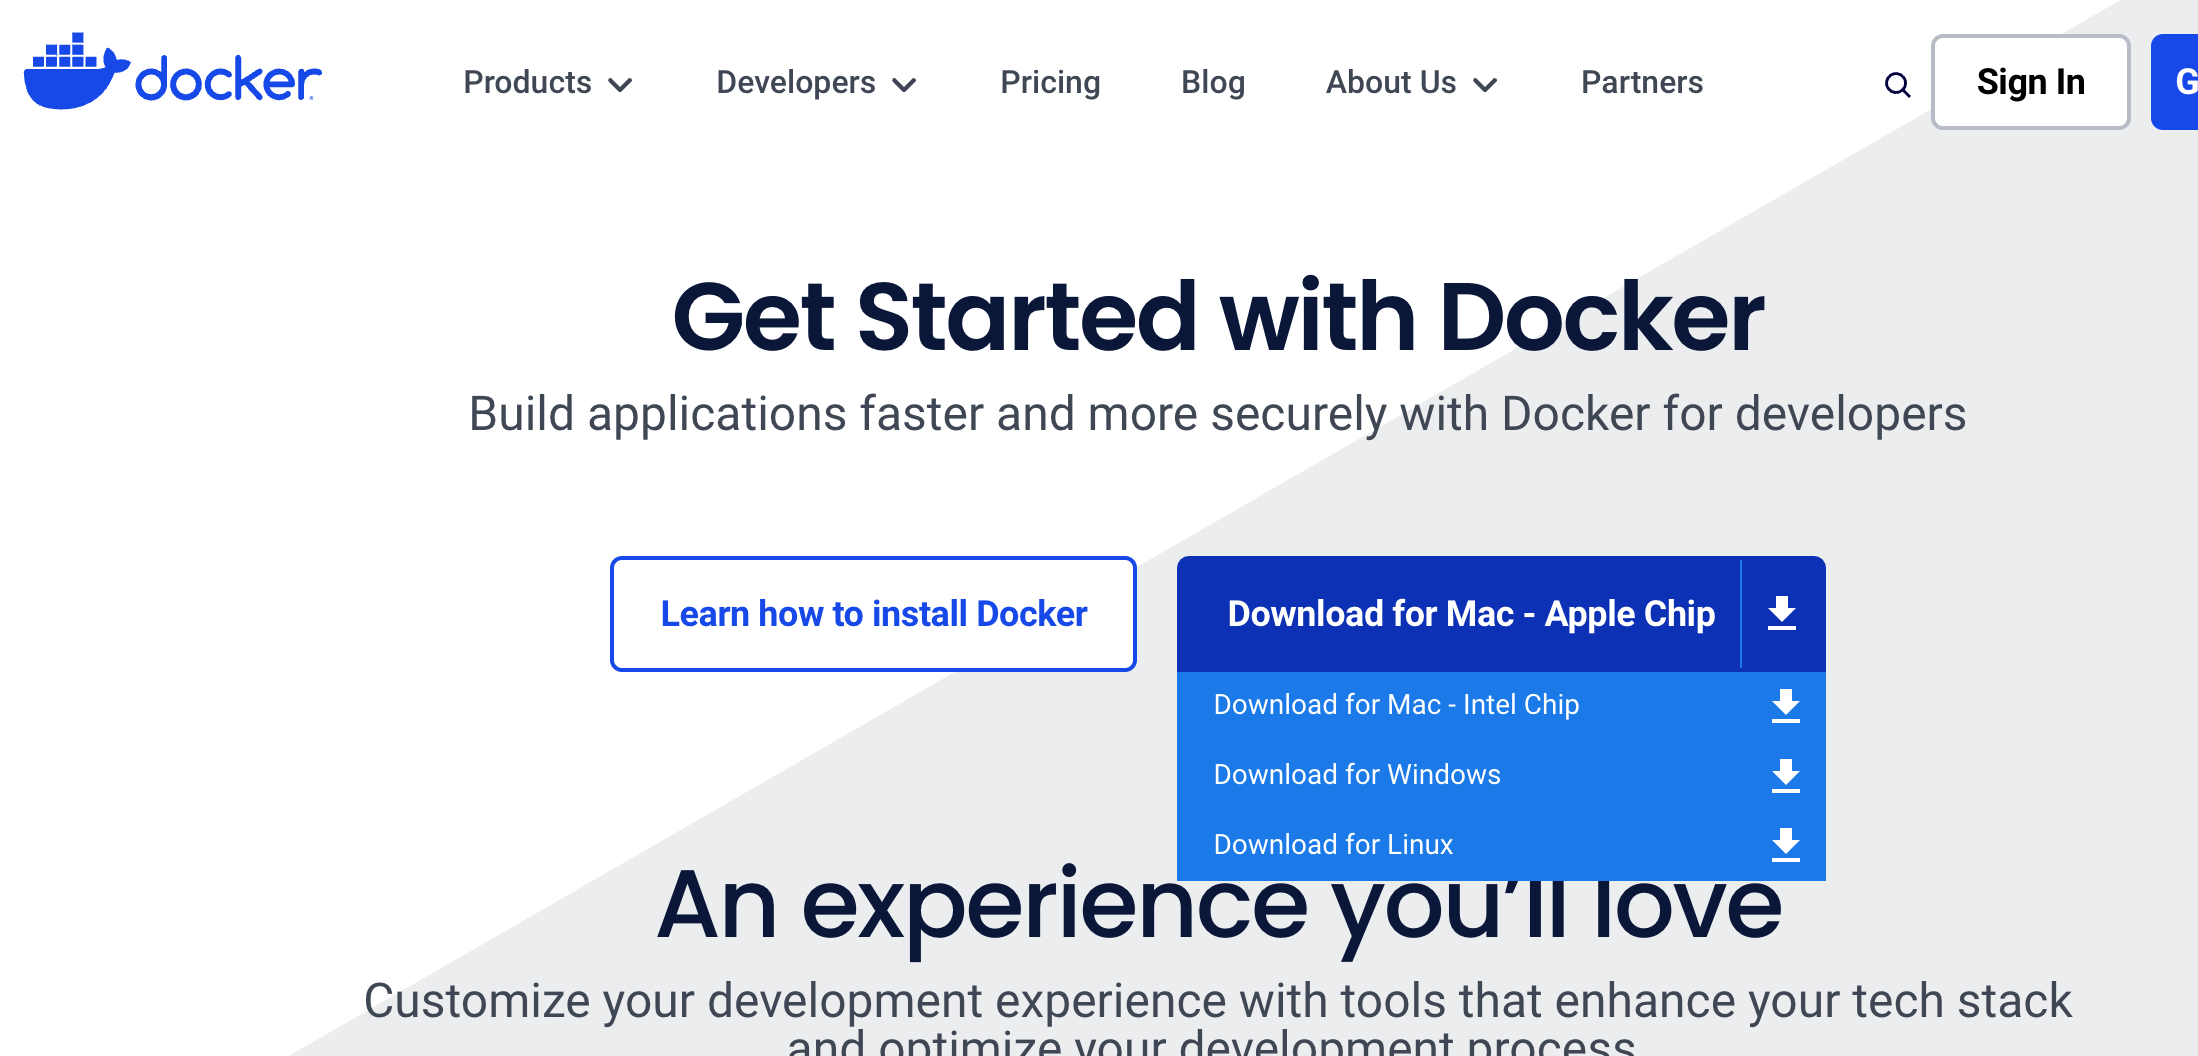Open the Developers navigation item
The height and width of the screenshot is (1056, 2198).
point(817,82)
